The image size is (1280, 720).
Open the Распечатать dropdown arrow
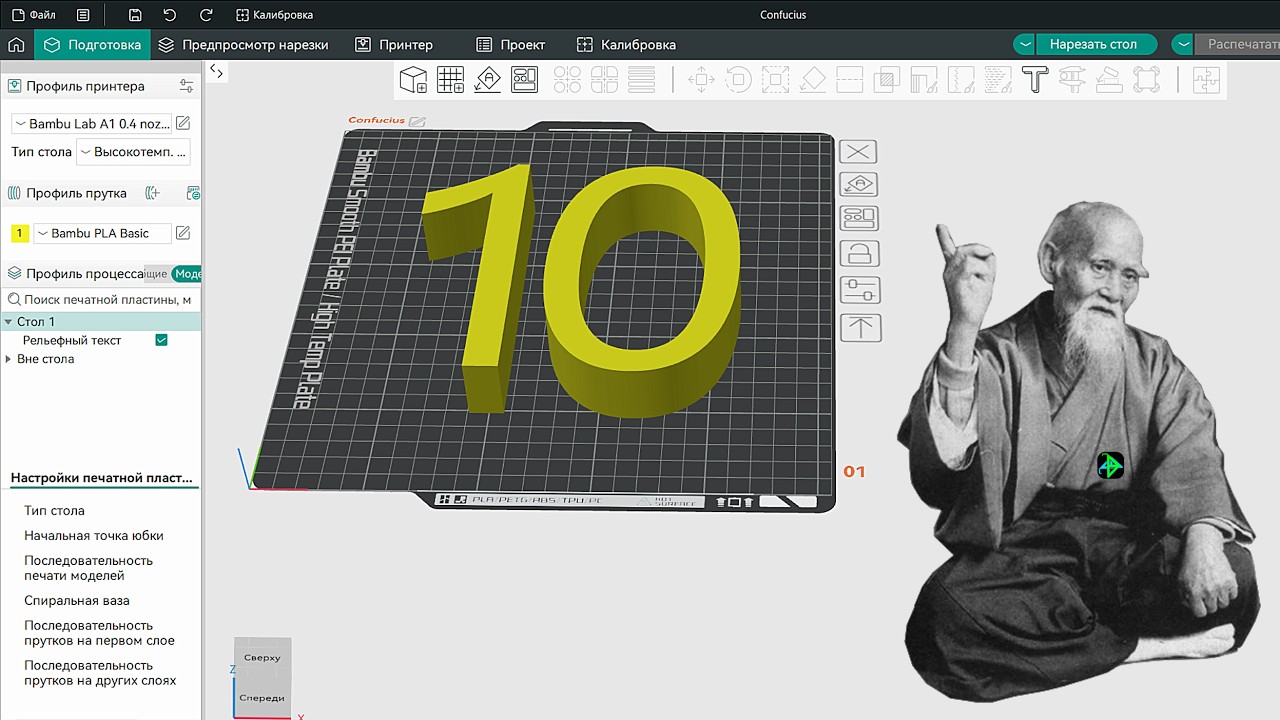[1183, 44]
